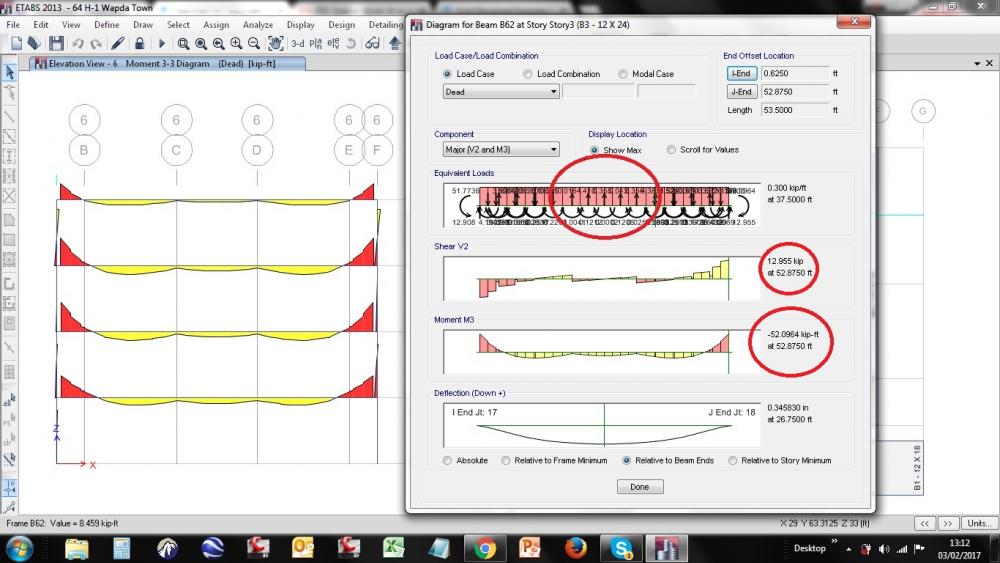
Task: Toggle the model lock padlock icon
Action: (139, 43)
